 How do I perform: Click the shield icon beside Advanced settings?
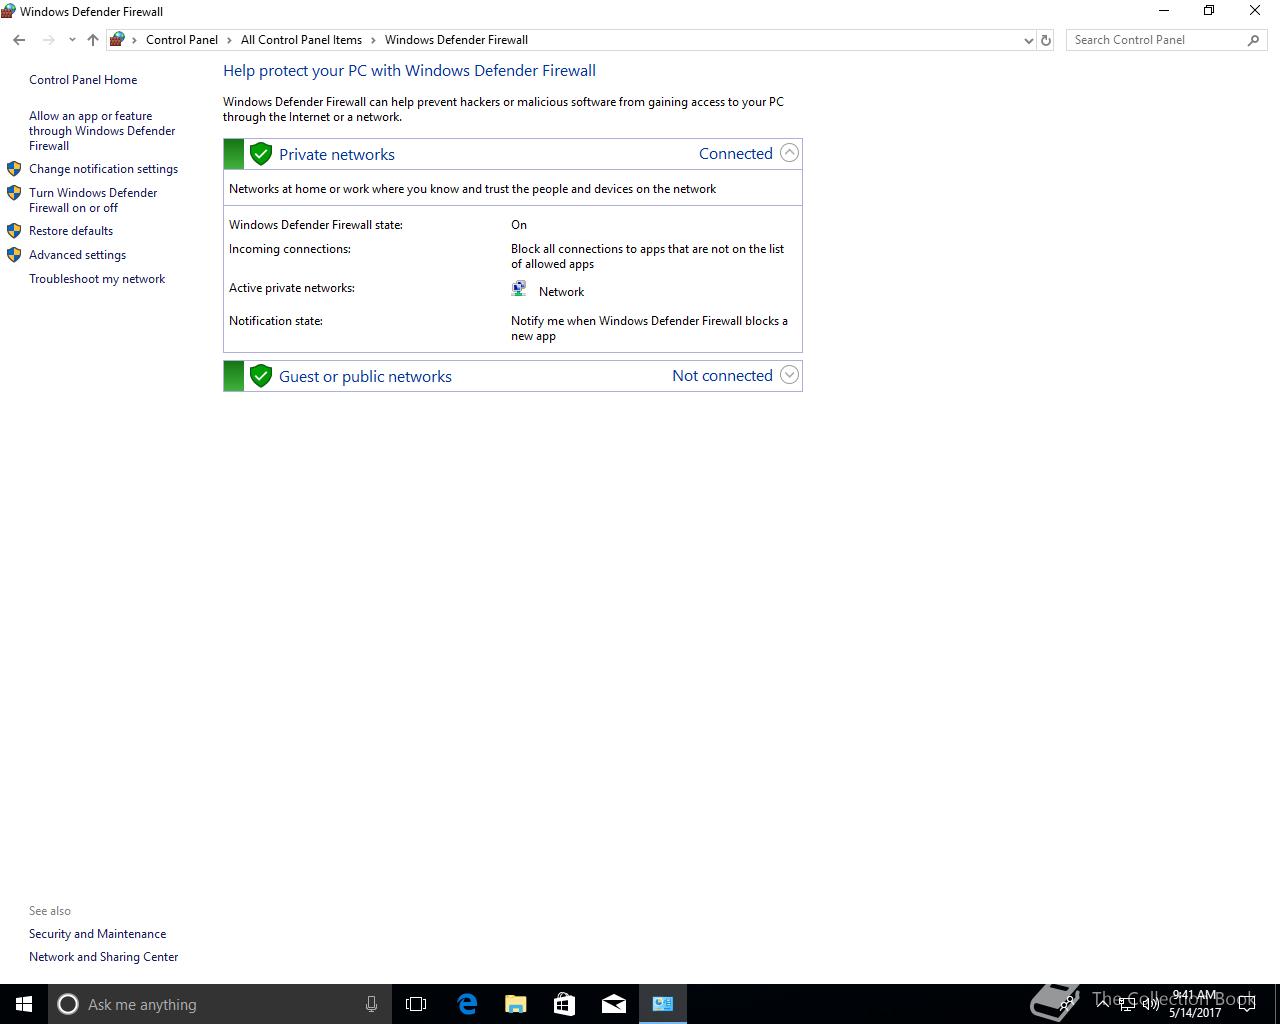[14, 255]
